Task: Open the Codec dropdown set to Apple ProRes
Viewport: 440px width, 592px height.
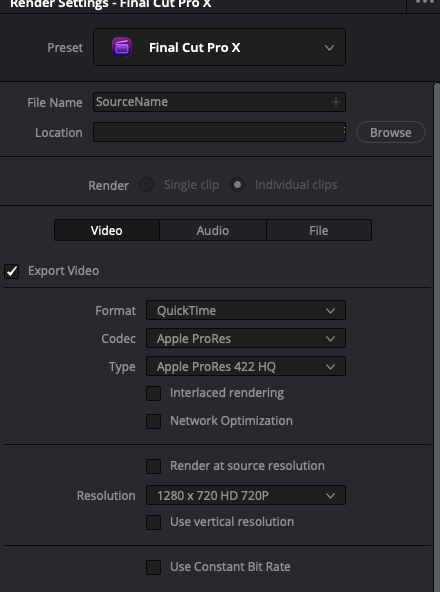Action: click(245, 338)
